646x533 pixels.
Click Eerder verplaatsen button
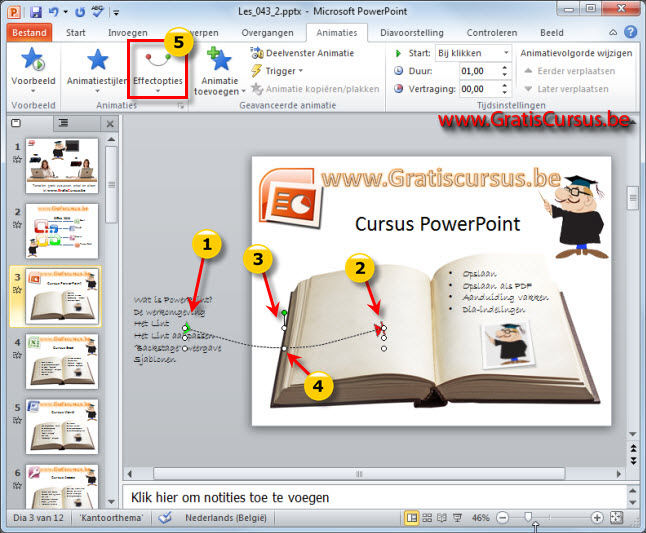point(569,71)
